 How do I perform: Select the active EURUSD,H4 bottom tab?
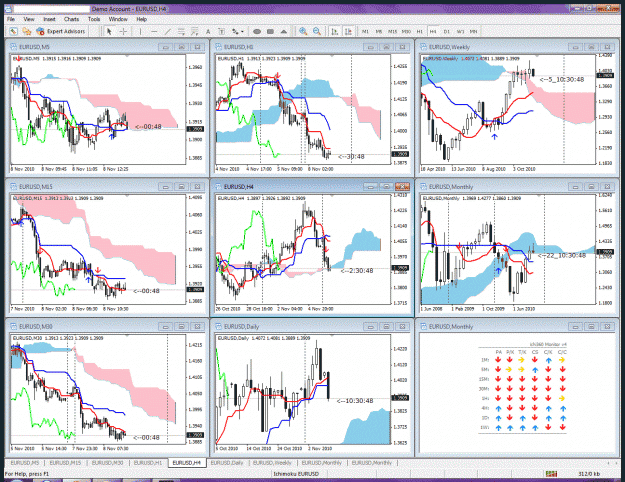(187, 463)
